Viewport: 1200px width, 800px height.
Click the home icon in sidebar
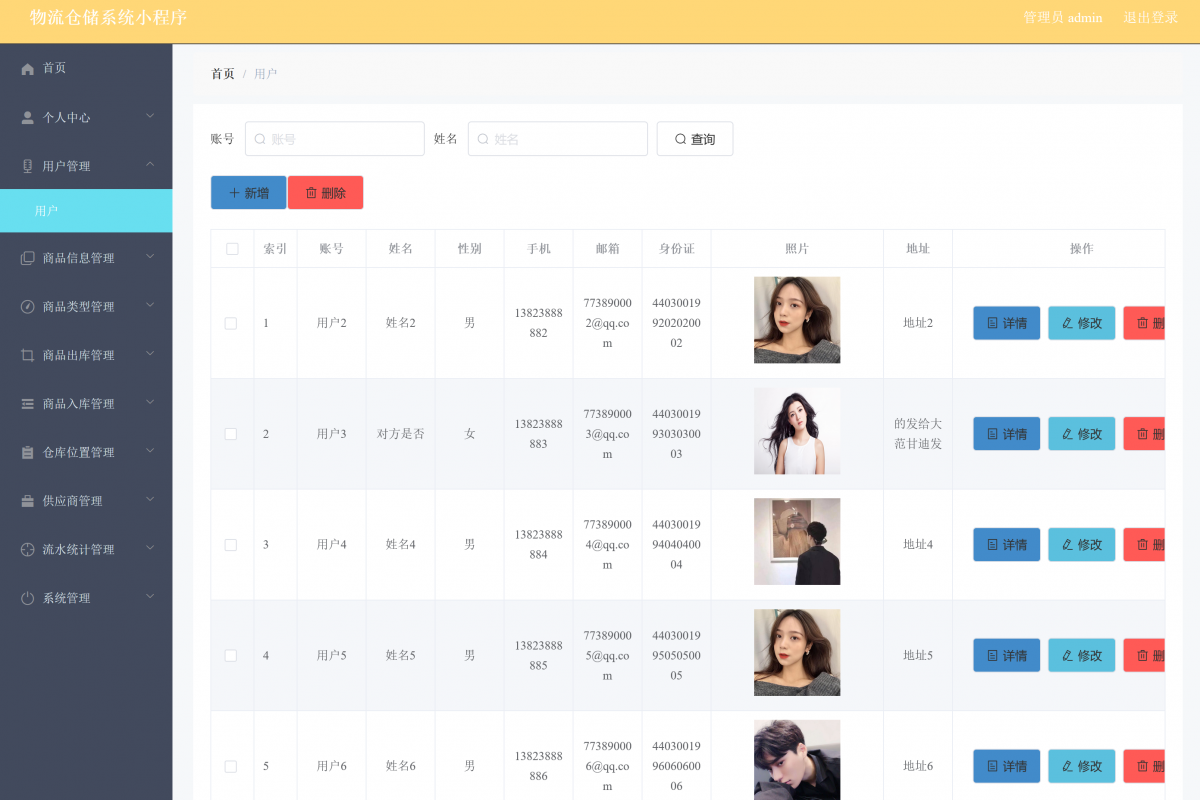click(x=27, y=69)
